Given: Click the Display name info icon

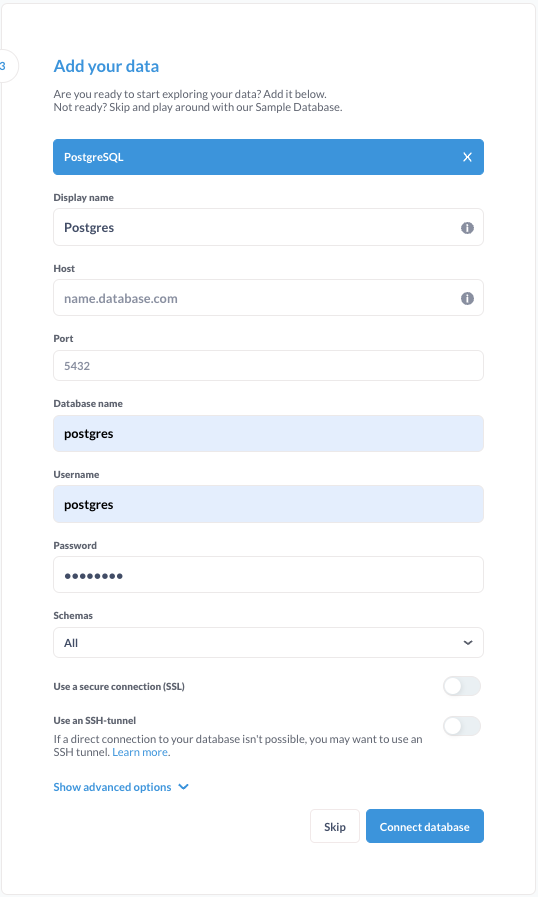Looking at the screenshot, I should [x=467, y=228].
